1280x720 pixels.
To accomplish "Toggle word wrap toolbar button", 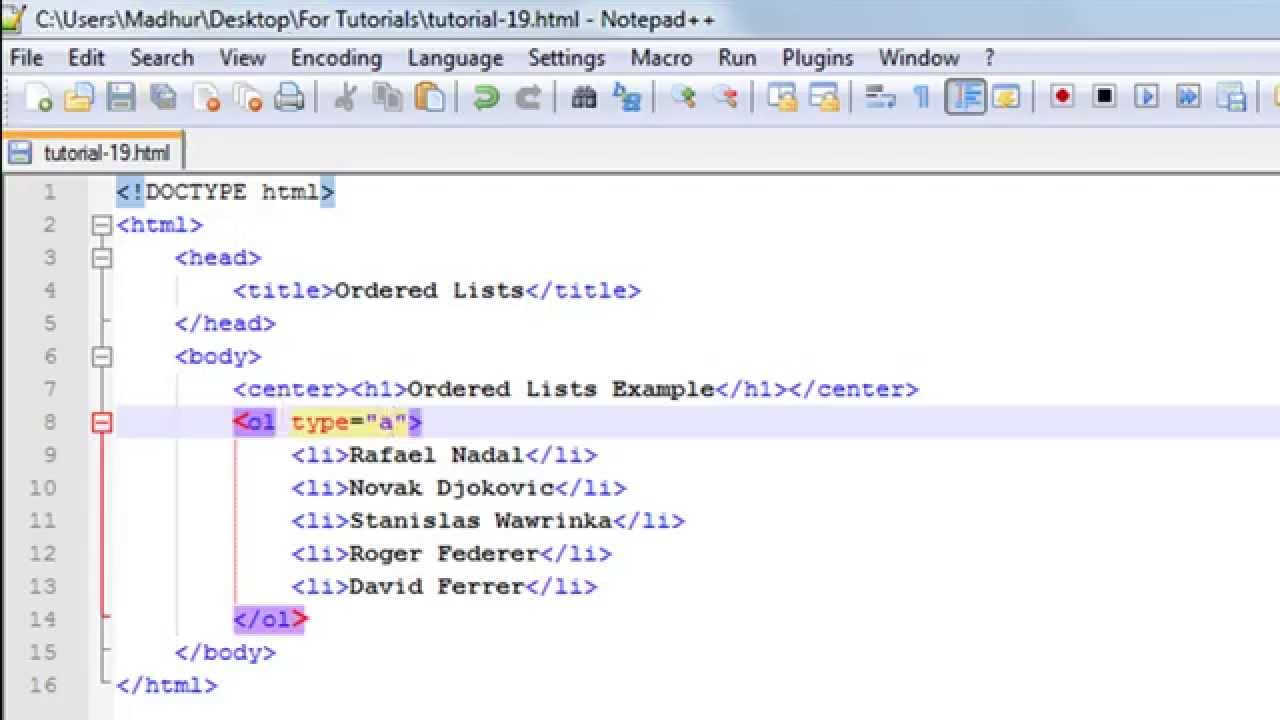I will (880, 97).
